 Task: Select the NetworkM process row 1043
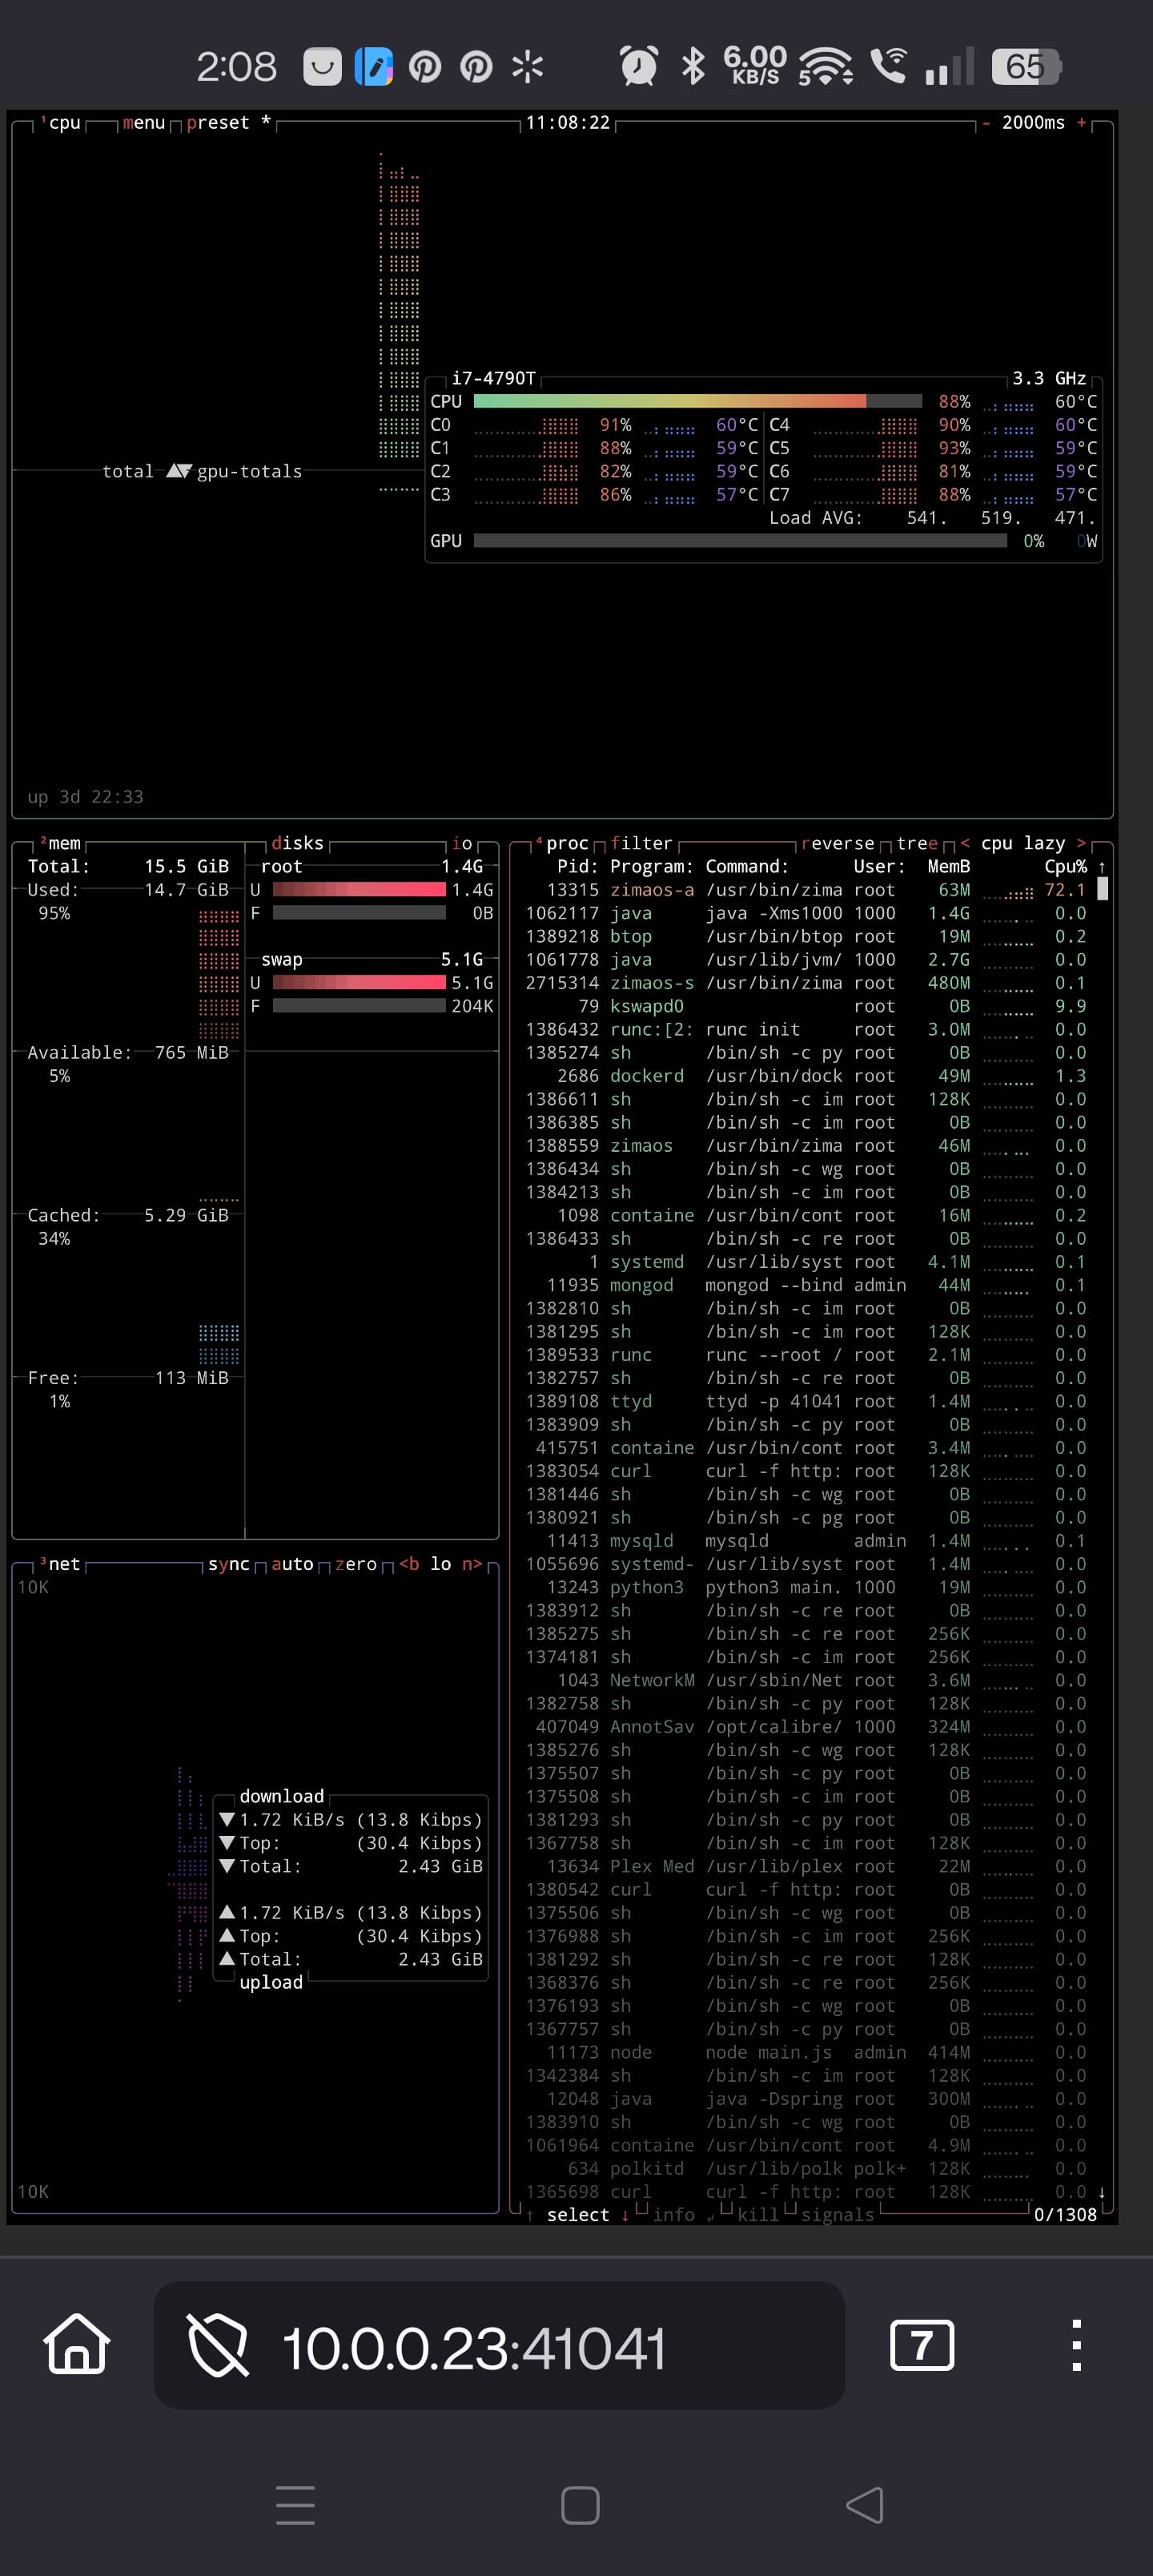click(x=806, y=1680)
